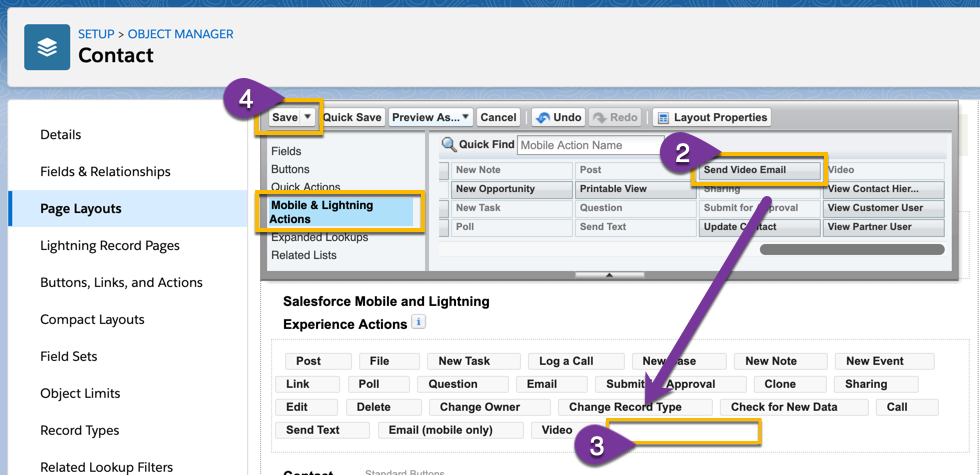Click the Layout Properties button
The width and height of the screenshot is (980, 475).
click(712, 118)
